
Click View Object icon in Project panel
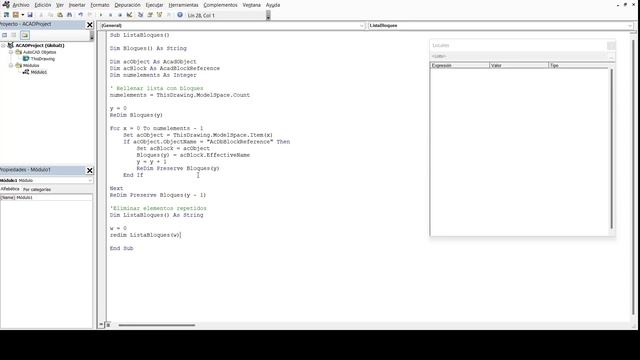(x=14, y=35)
